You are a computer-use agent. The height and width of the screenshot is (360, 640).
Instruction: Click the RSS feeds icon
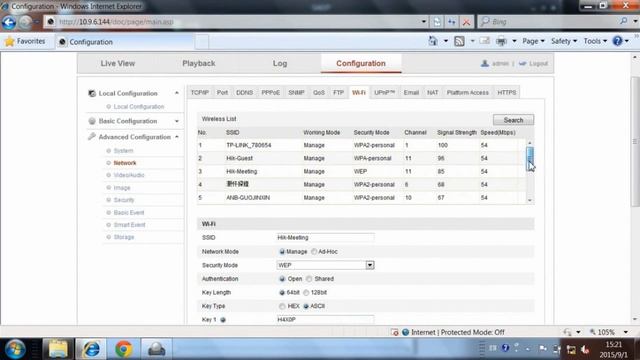pyautogui.click(x=459, y=41)
